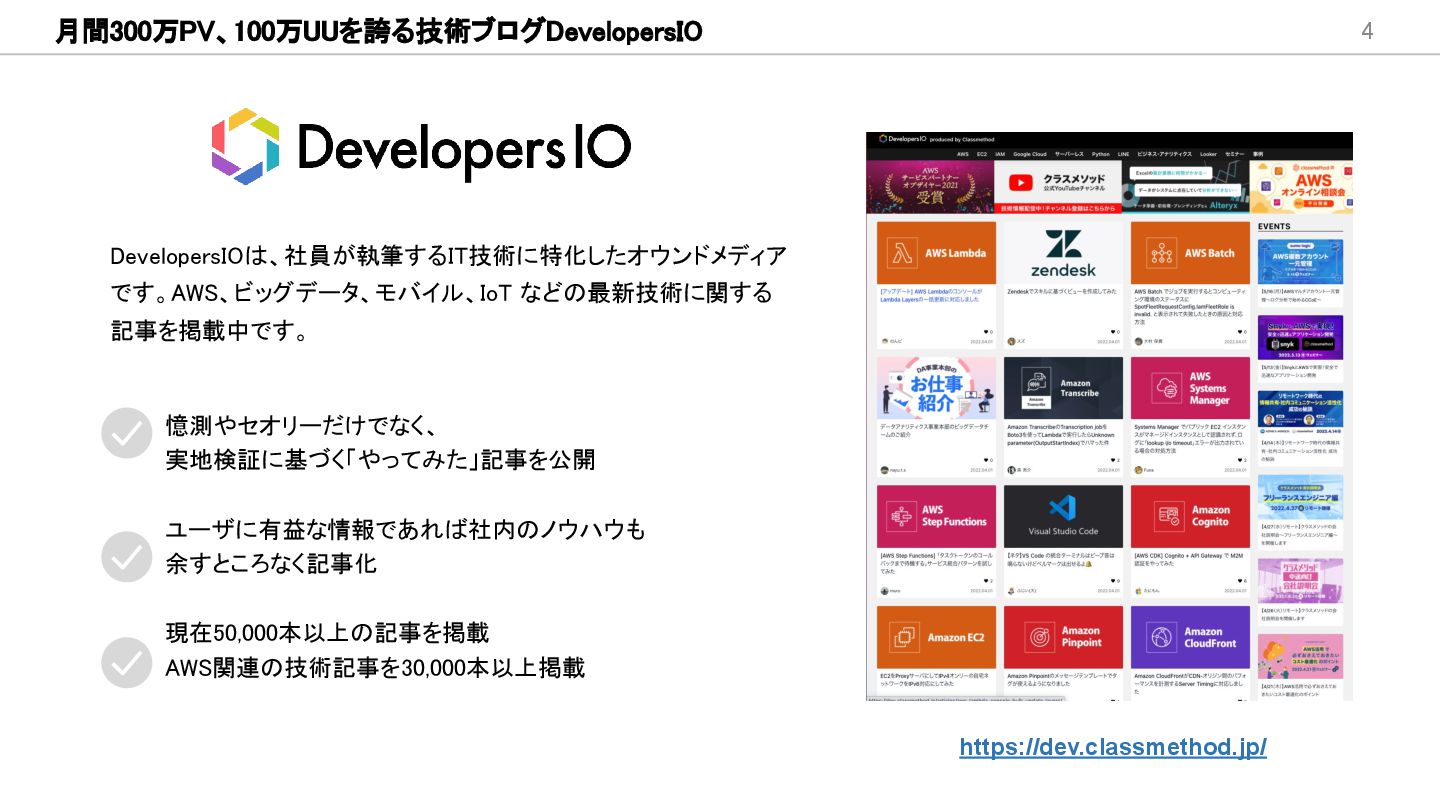The image size is (1440, 810).
Task: Open the コスト最適化 event banner
Action: pyautogui.click(x=1300, y=656)
